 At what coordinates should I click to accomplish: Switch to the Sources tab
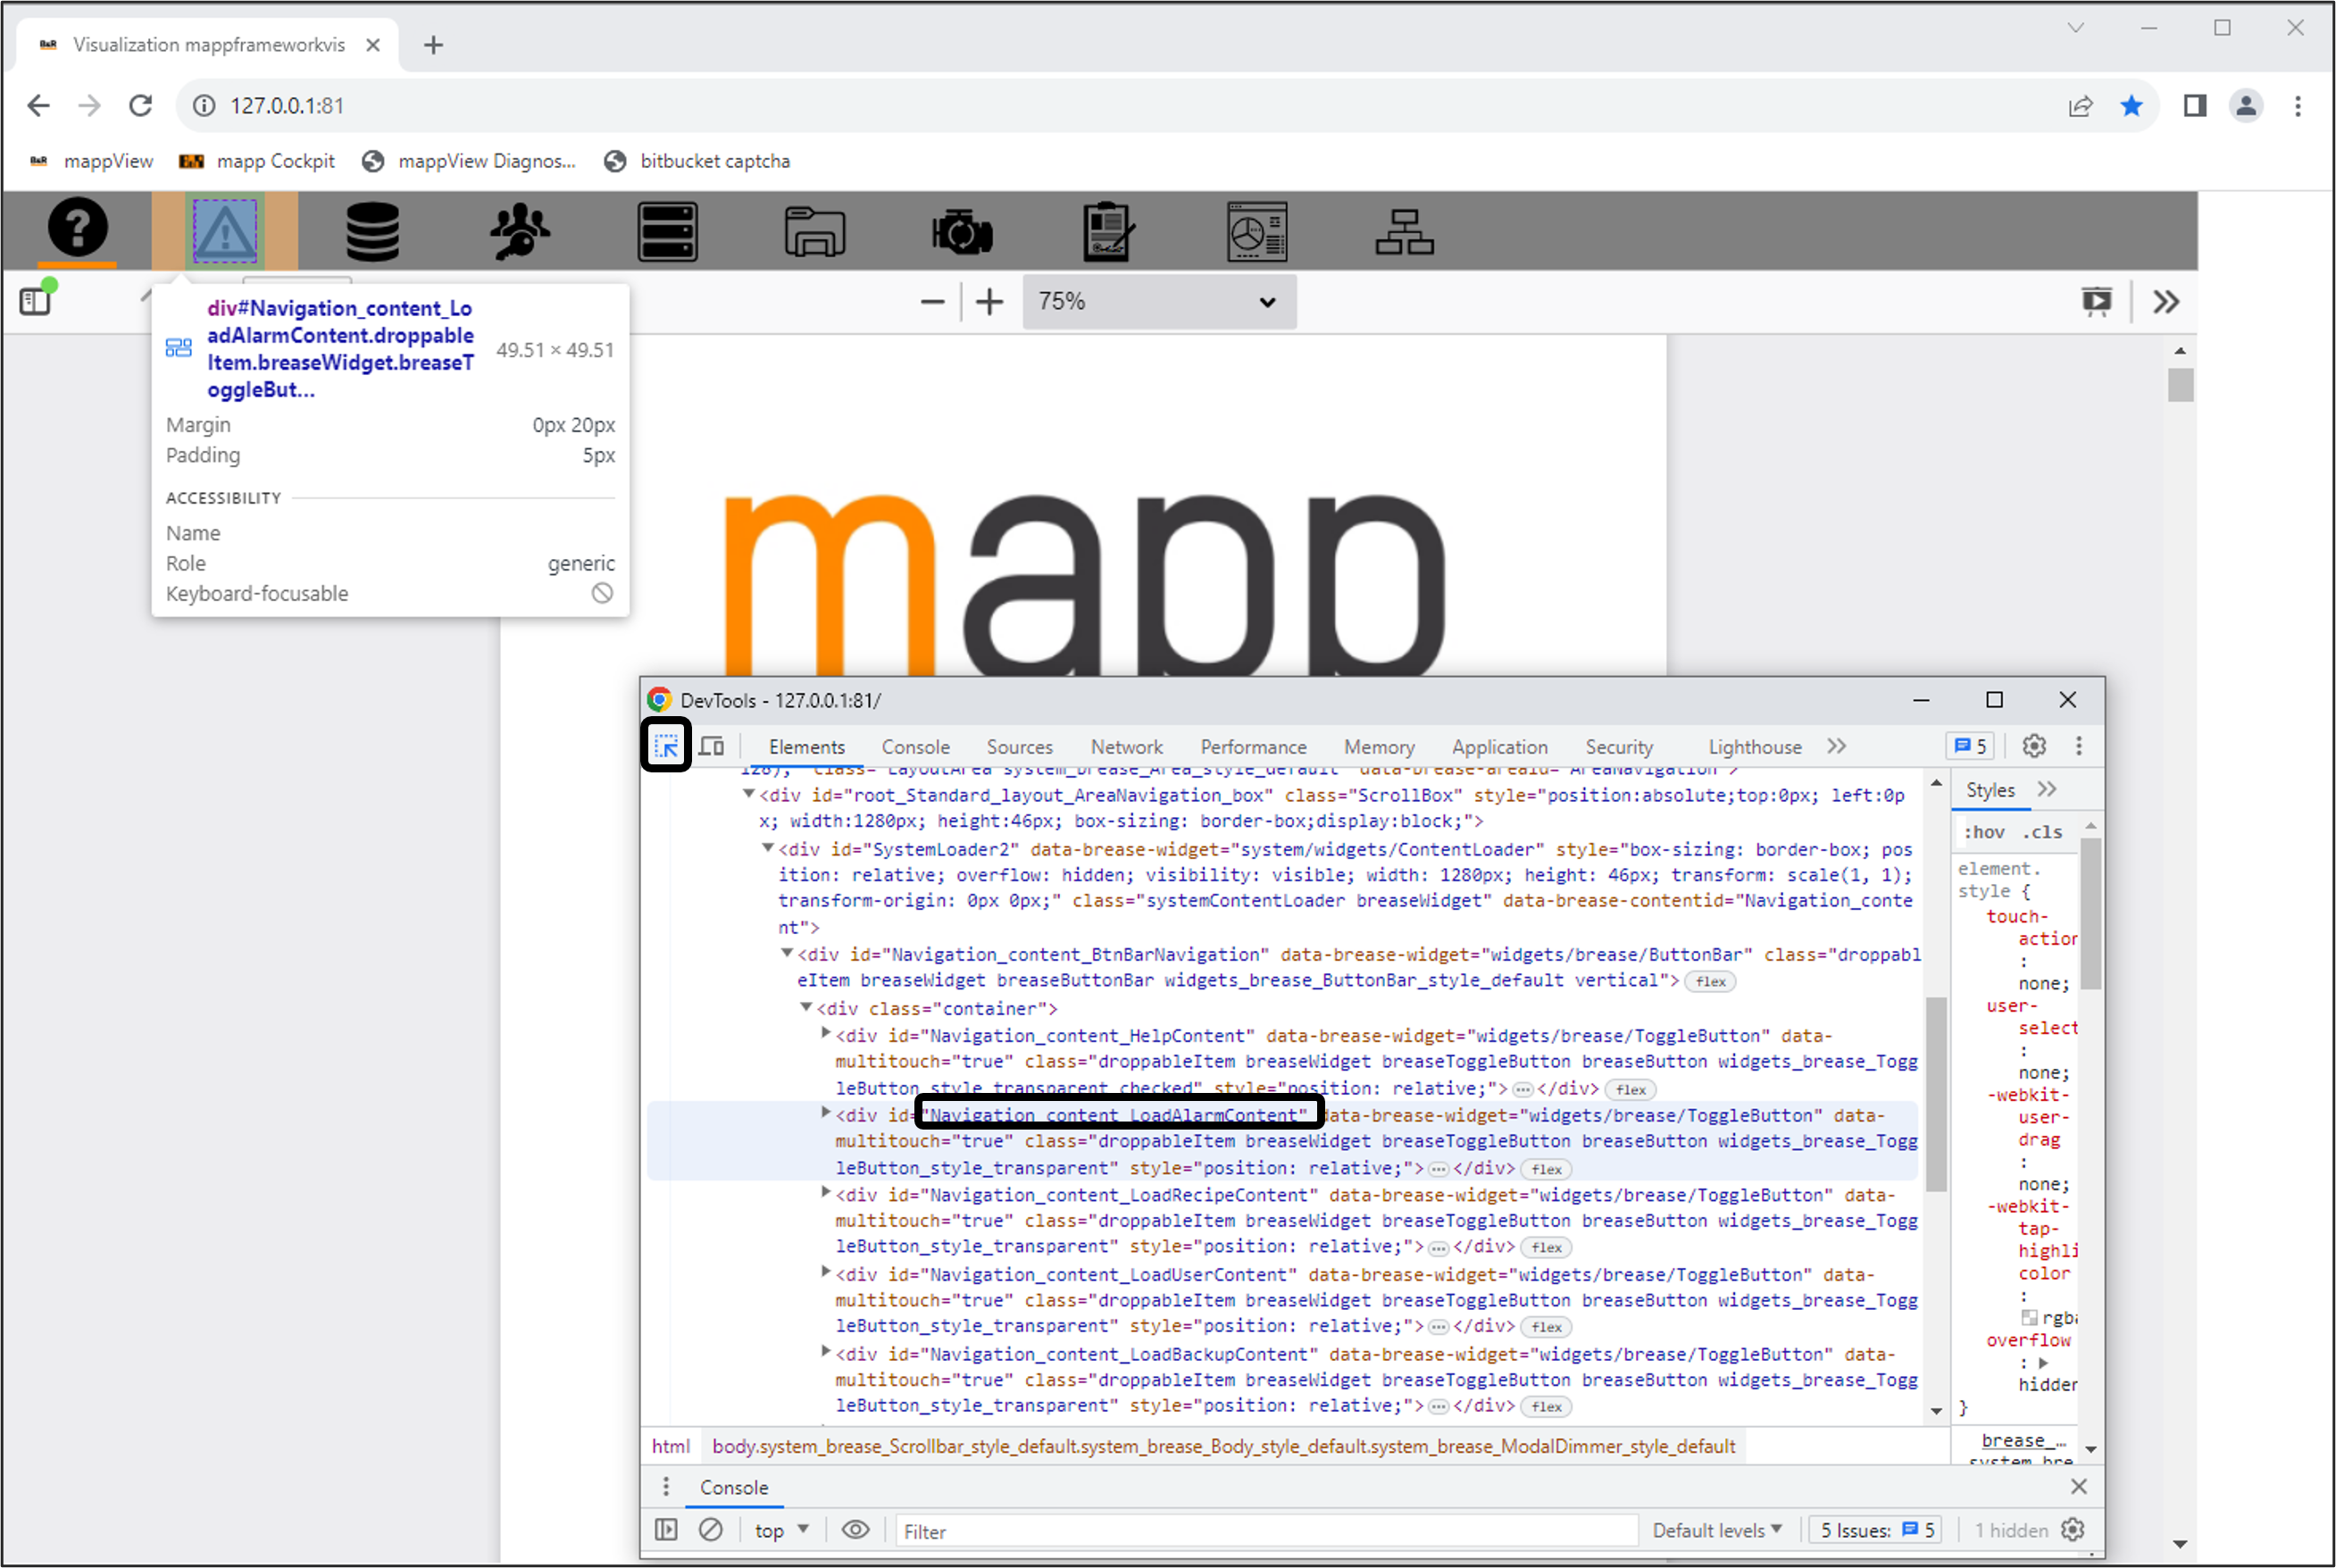click(1019, 747)
